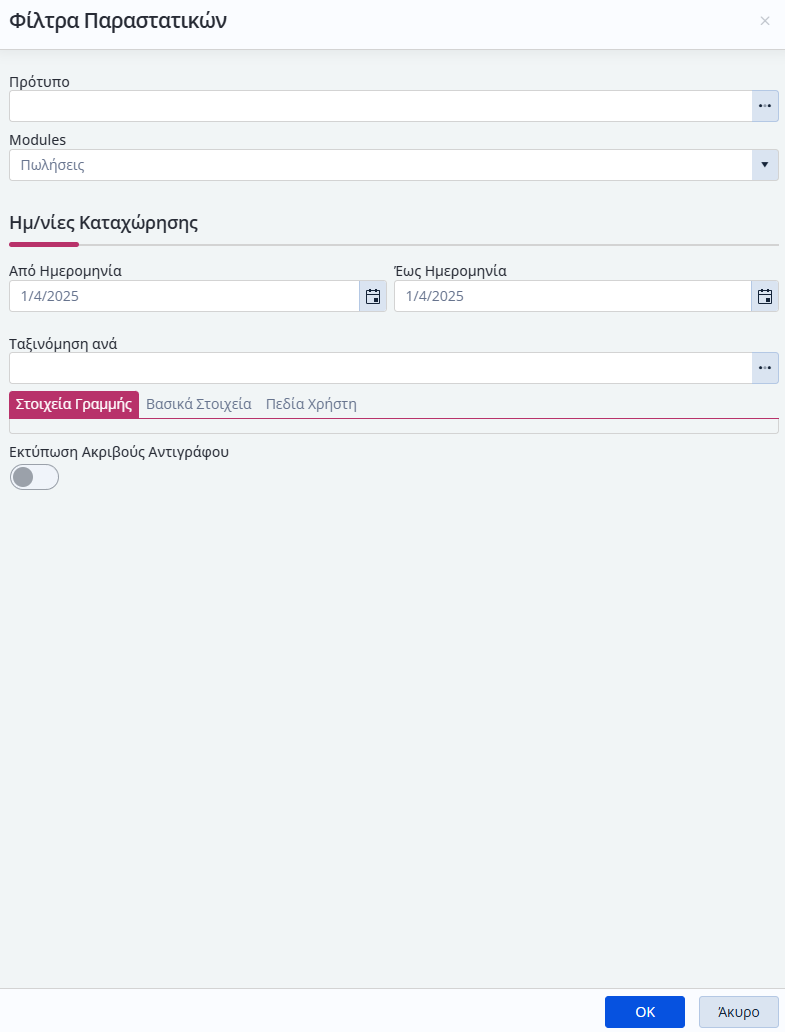785x1032 pixels.
Task: Focus the Πρότυπο text field
Action: tap(381, 106)
